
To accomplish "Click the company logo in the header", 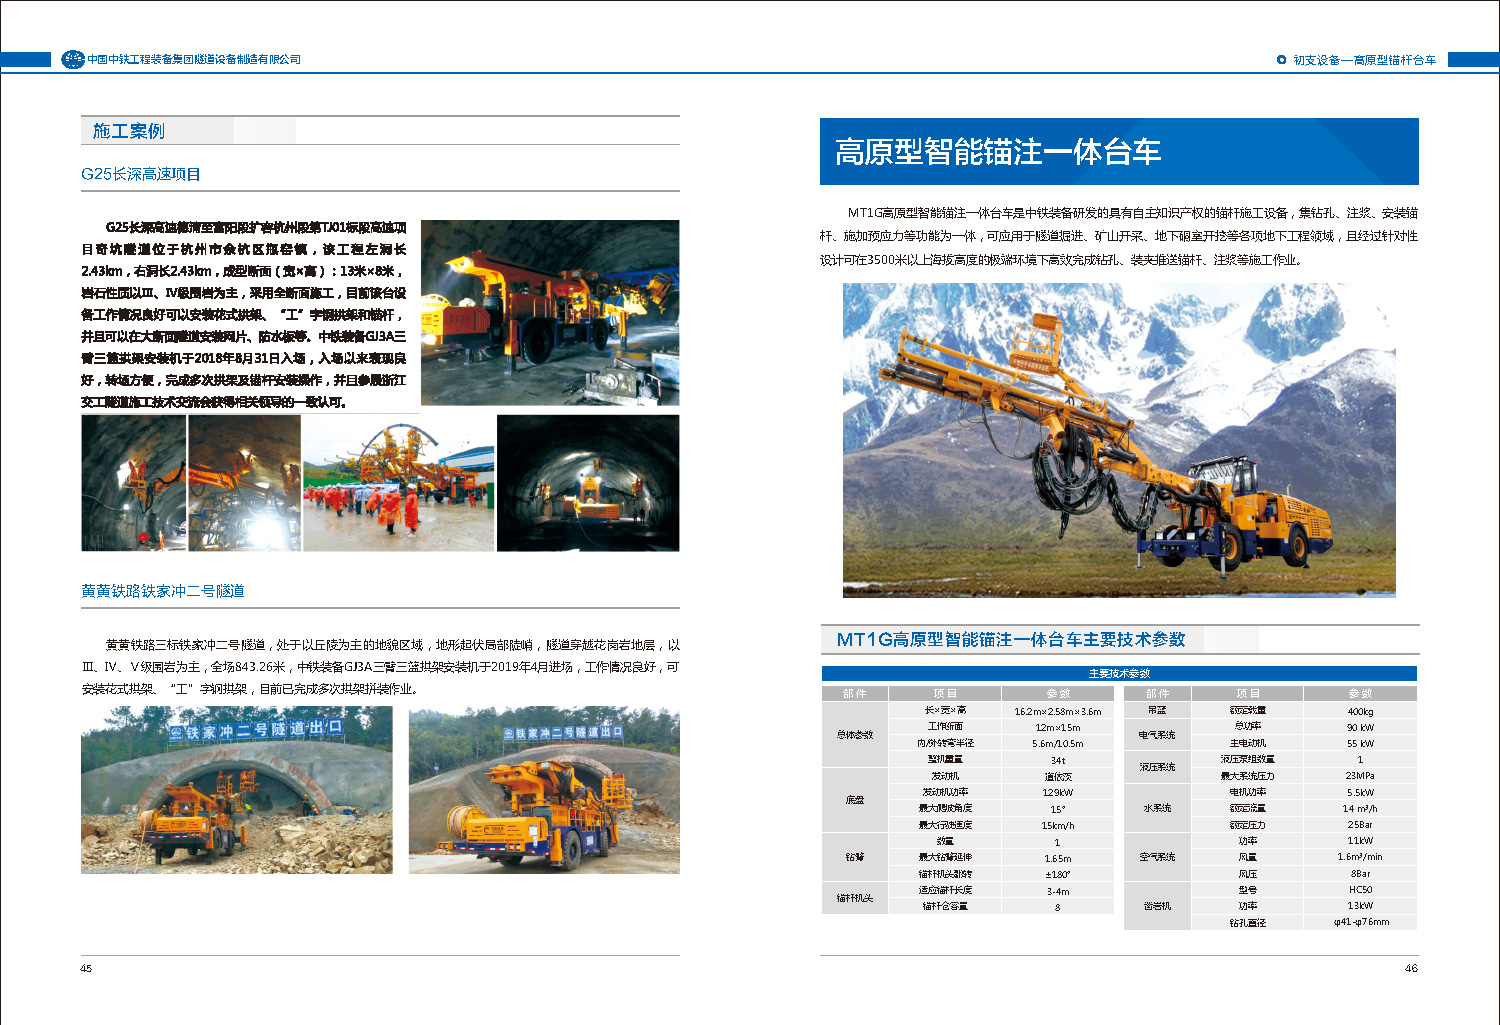I will pos(73,60).
